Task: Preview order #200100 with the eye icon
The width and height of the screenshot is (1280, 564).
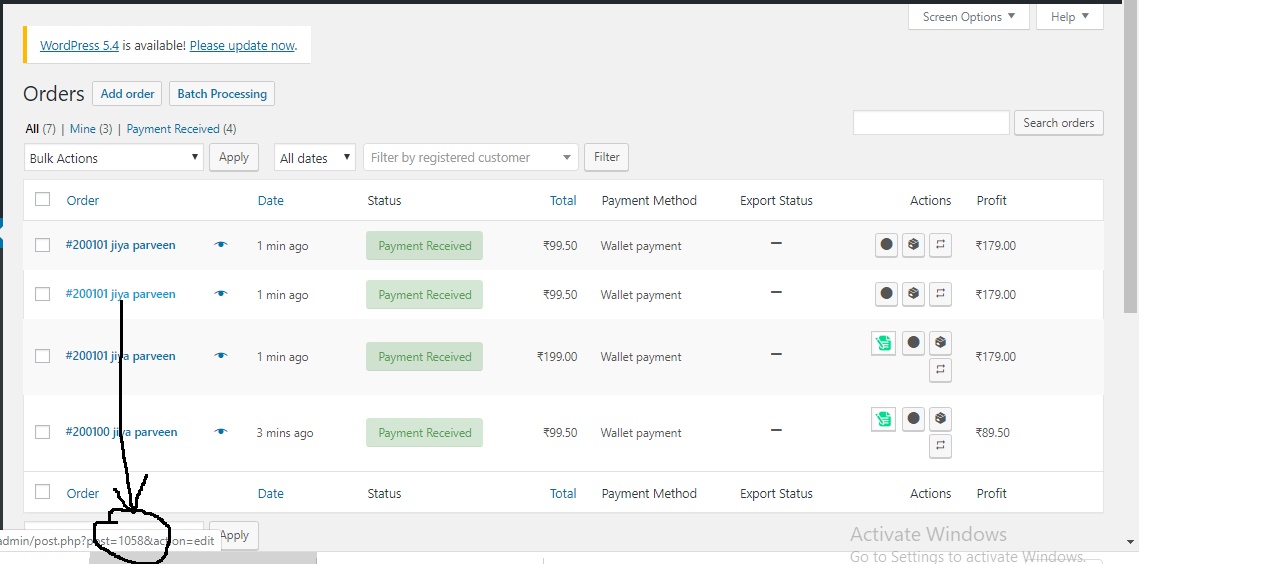Action: (x=221, y=432)
